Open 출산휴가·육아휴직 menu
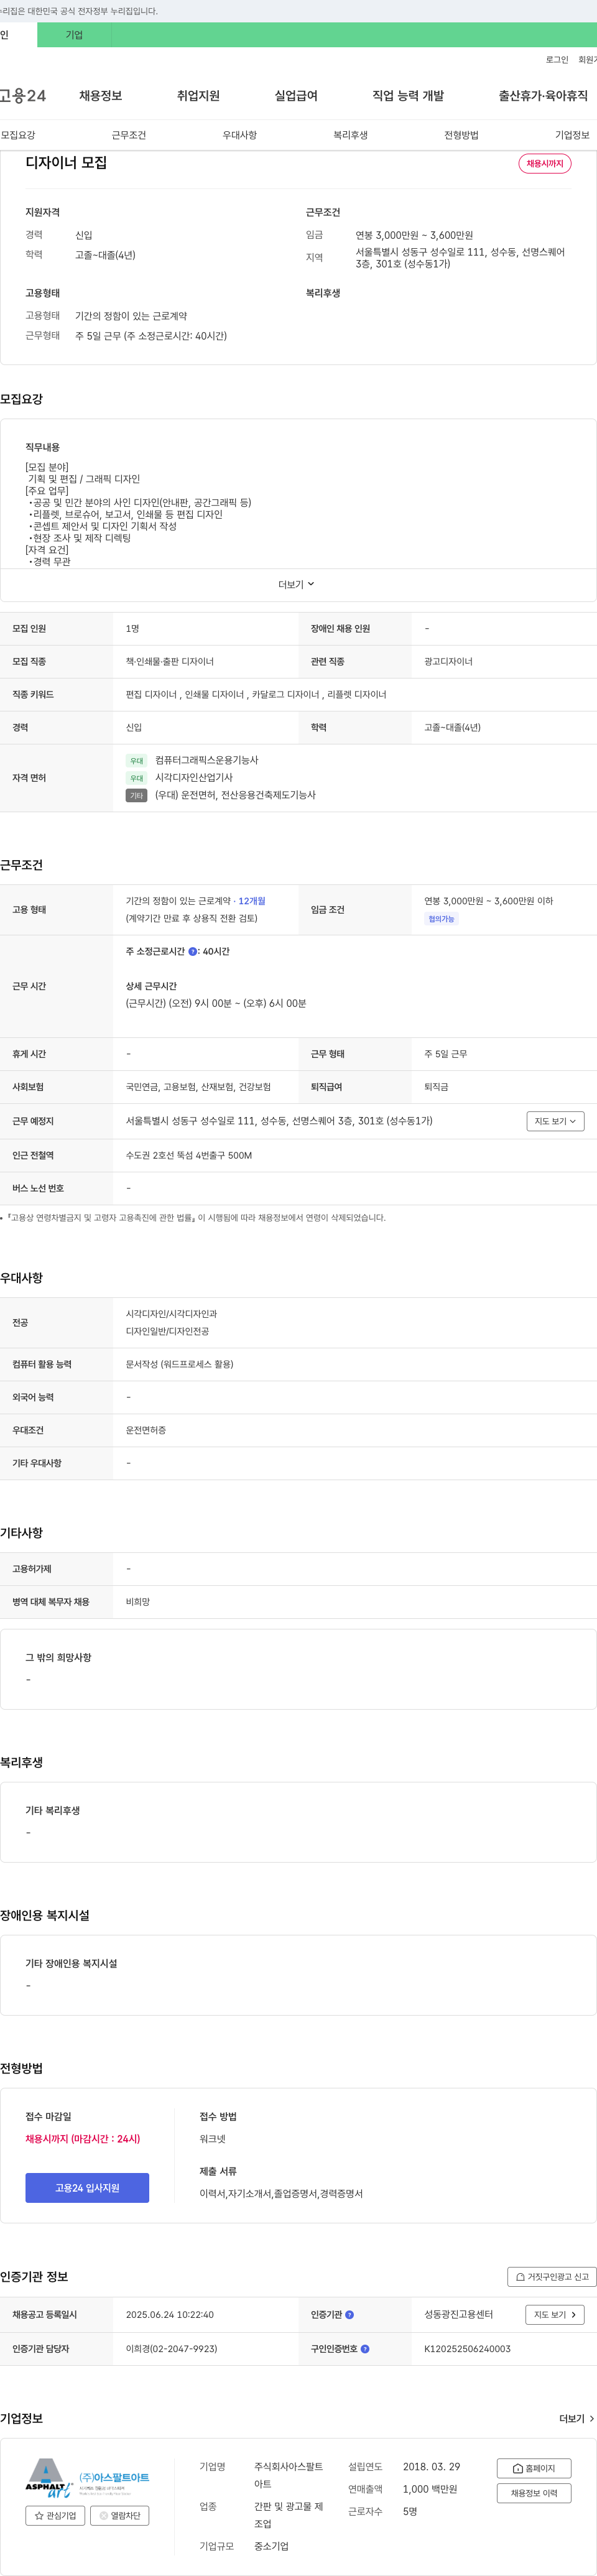Viewport: 597px width, 2576px height. (543, 96)
